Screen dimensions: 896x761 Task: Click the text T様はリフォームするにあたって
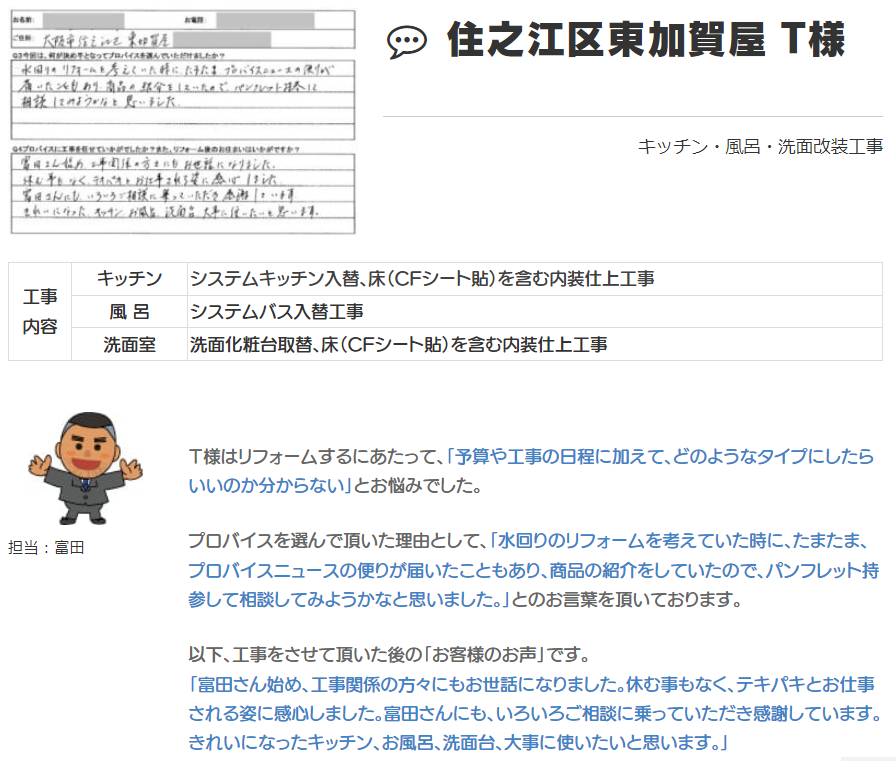(x=314, y=457)
